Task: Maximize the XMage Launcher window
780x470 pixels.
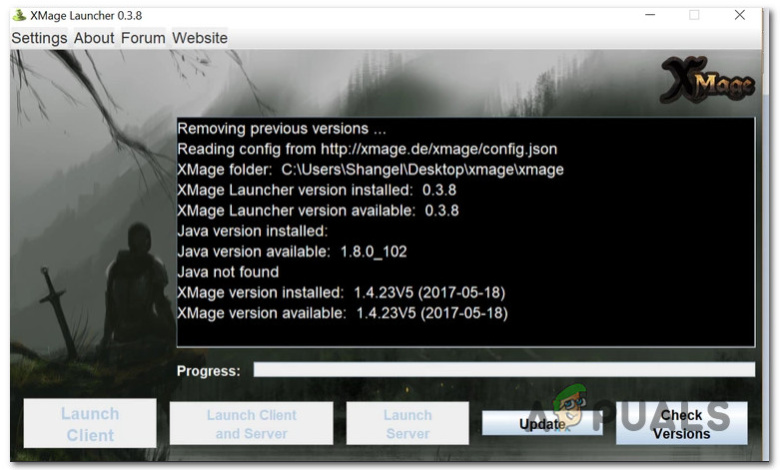Action: point(694,15)
